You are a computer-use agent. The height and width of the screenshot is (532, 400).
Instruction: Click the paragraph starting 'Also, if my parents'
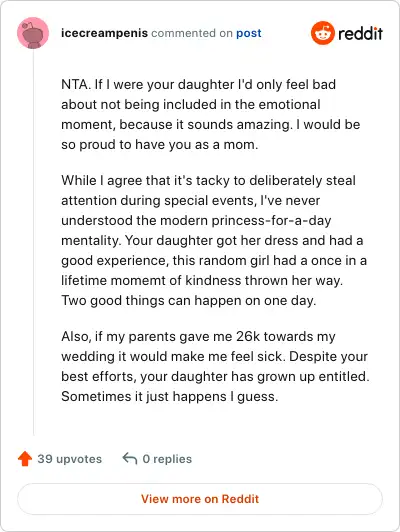(x=215, y=366)
